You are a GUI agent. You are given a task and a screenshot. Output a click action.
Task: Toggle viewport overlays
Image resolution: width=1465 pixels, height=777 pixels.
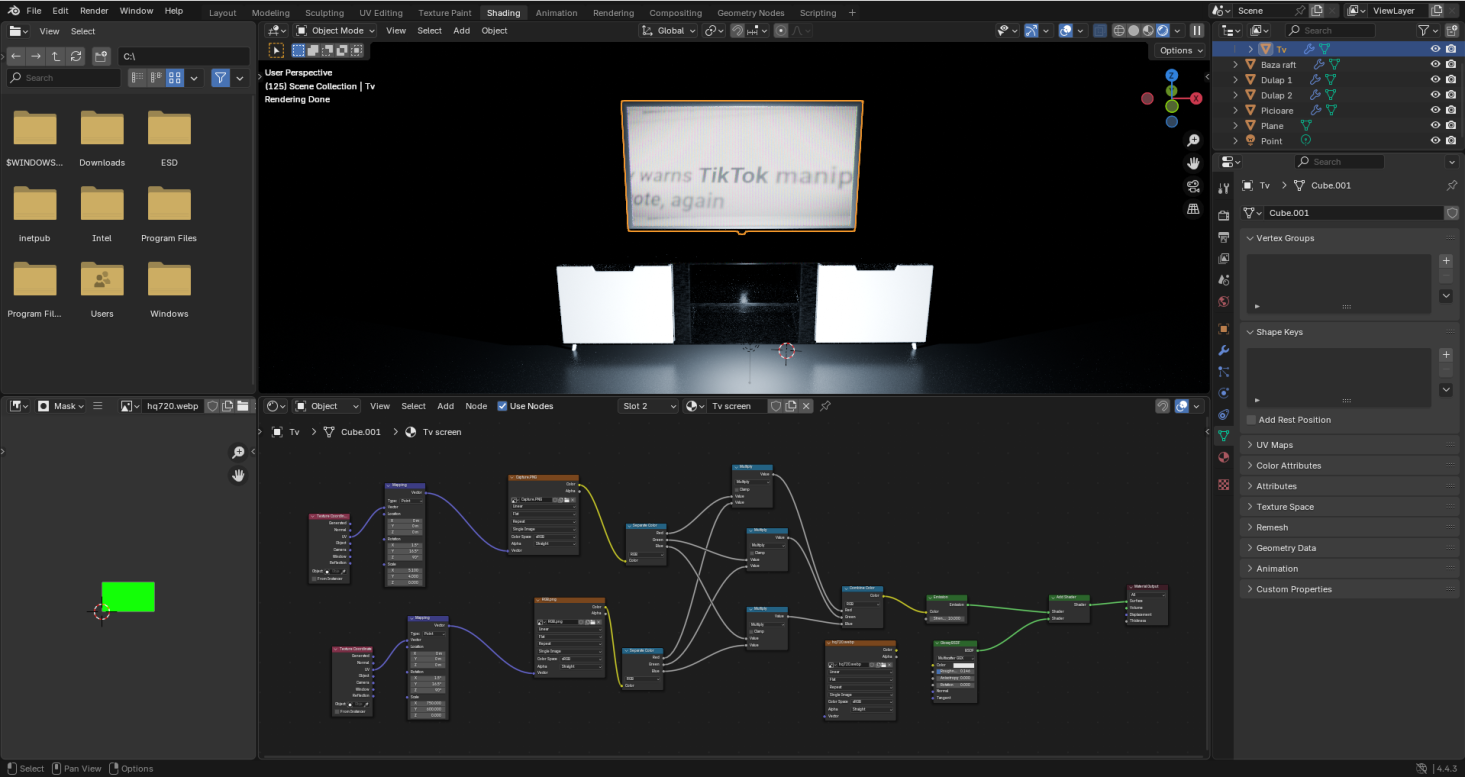pyautogui.click(x=1066, y=30)
